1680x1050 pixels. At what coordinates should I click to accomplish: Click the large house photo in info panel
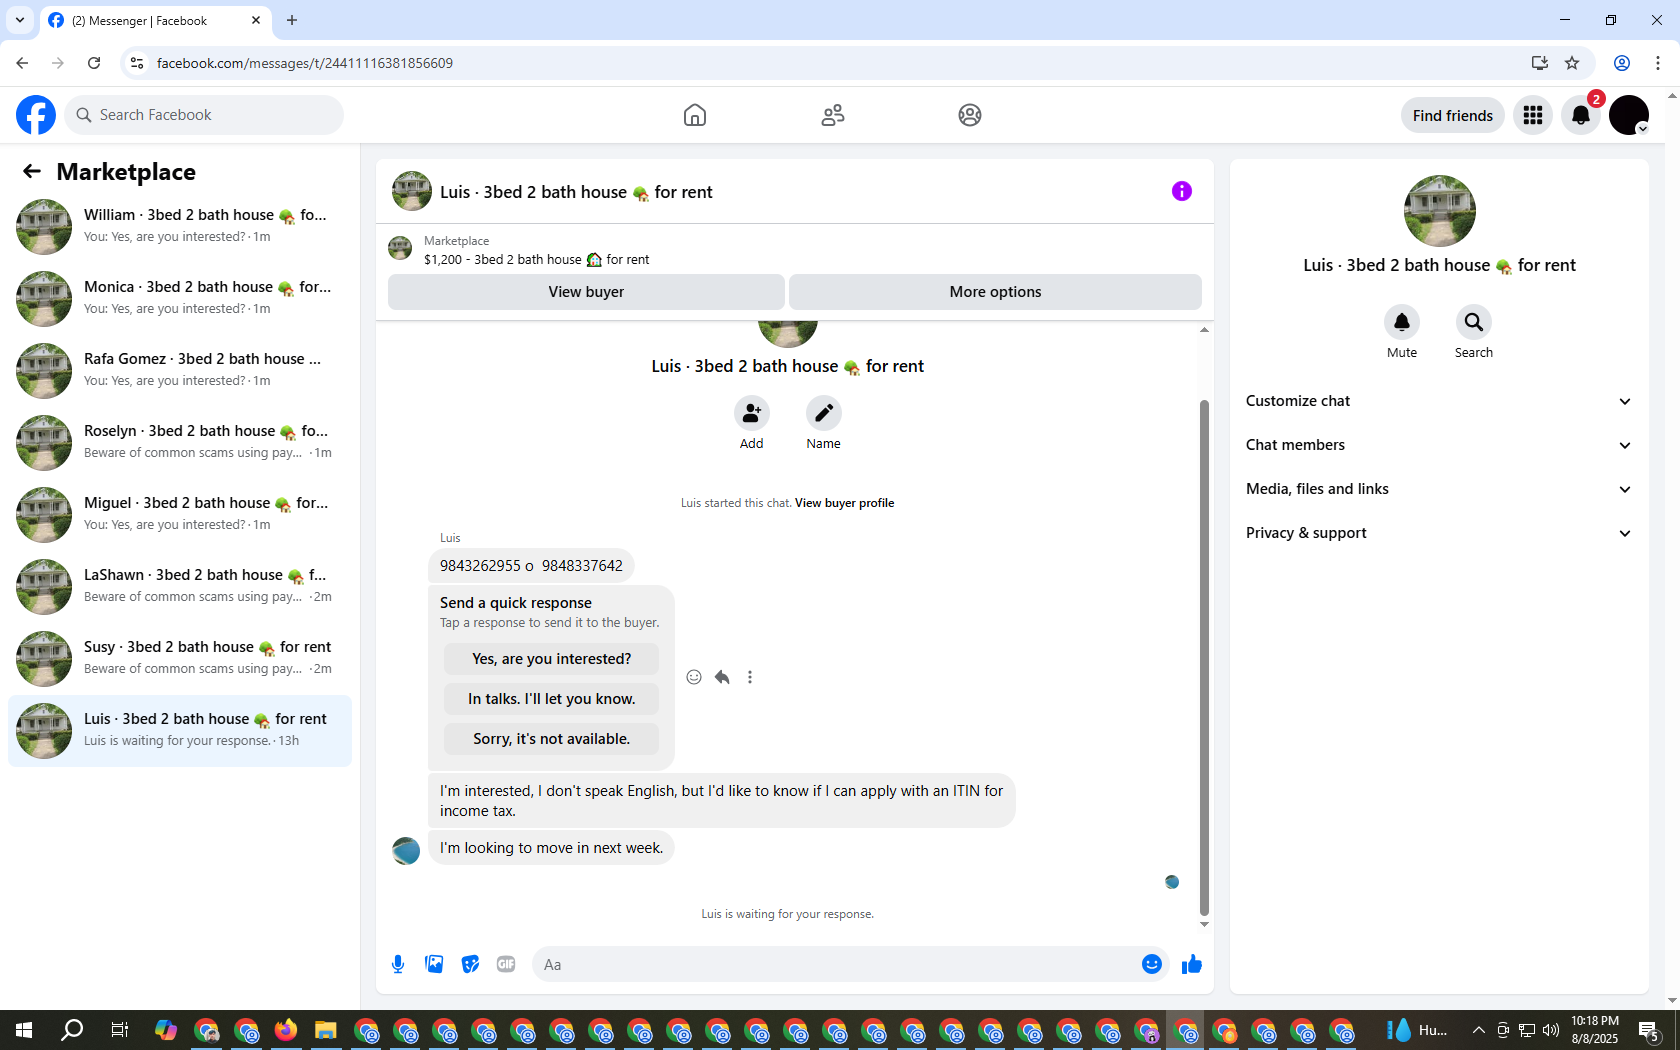click(x=1440, y=211)
